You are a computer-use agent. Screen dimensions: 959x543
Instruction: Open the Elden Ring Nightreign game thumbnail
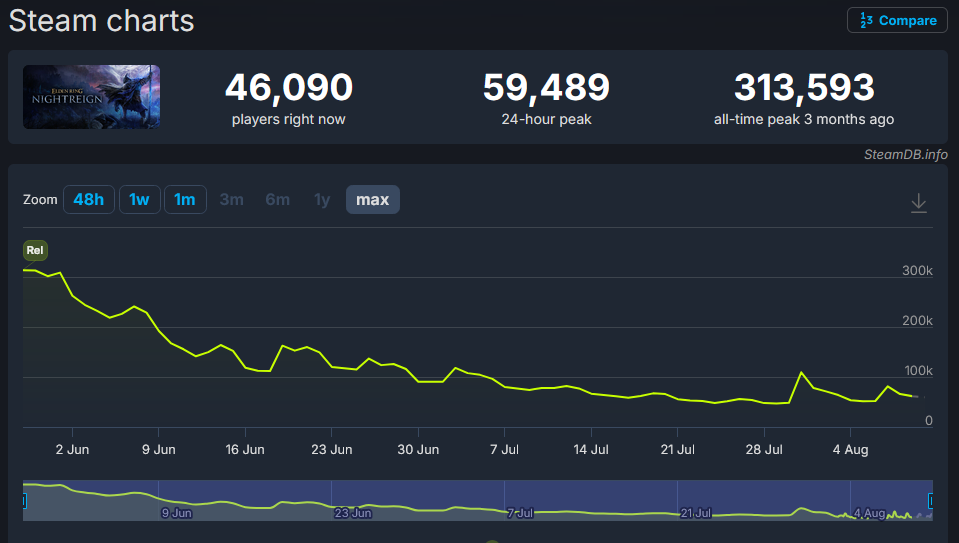click(92, 97)
